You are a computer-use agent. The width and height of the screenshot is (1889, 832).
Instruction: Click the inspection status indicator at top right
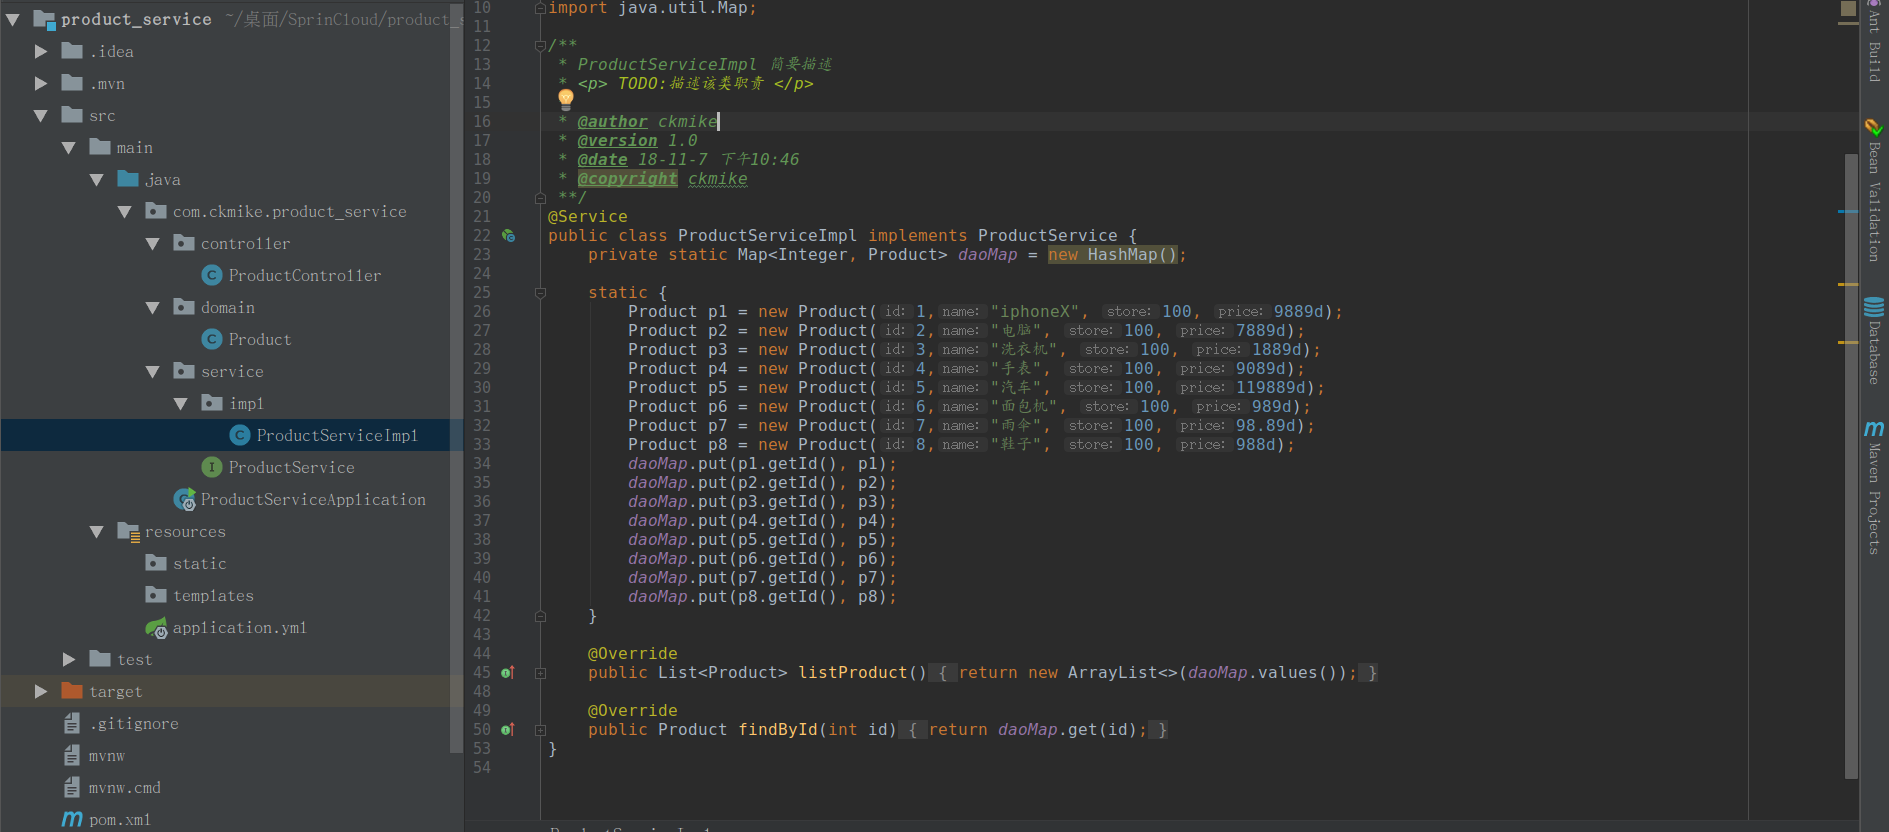1848,8
